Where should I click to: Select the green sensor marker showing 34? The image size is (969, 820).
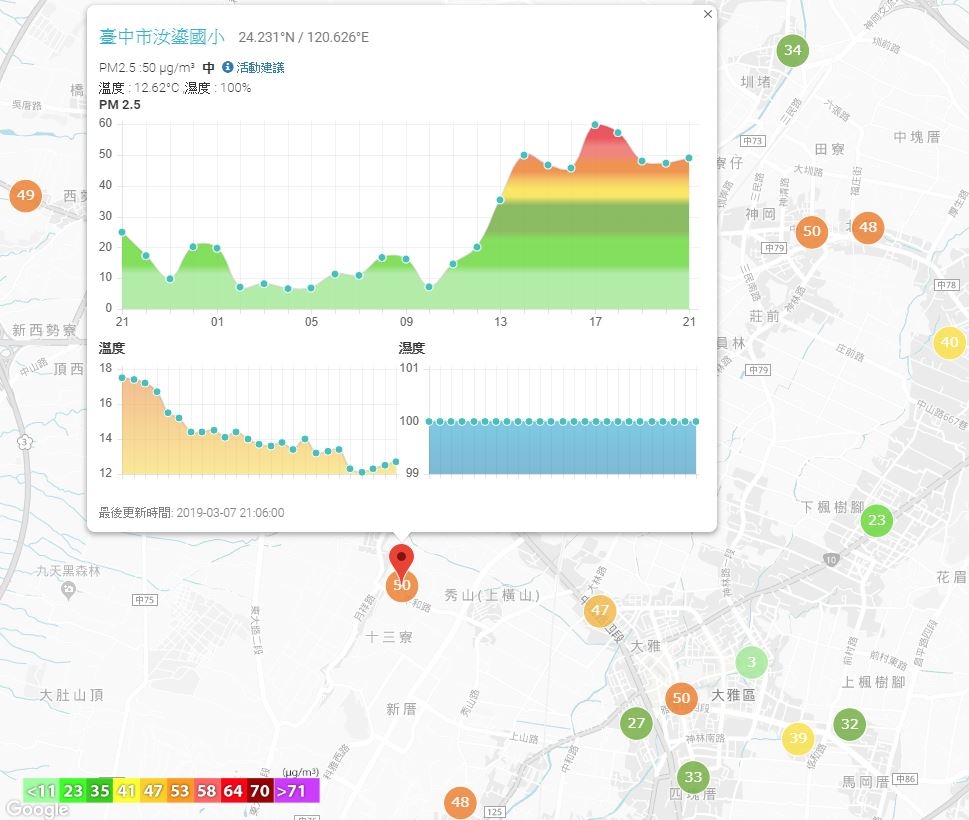(x=793, y=50)
